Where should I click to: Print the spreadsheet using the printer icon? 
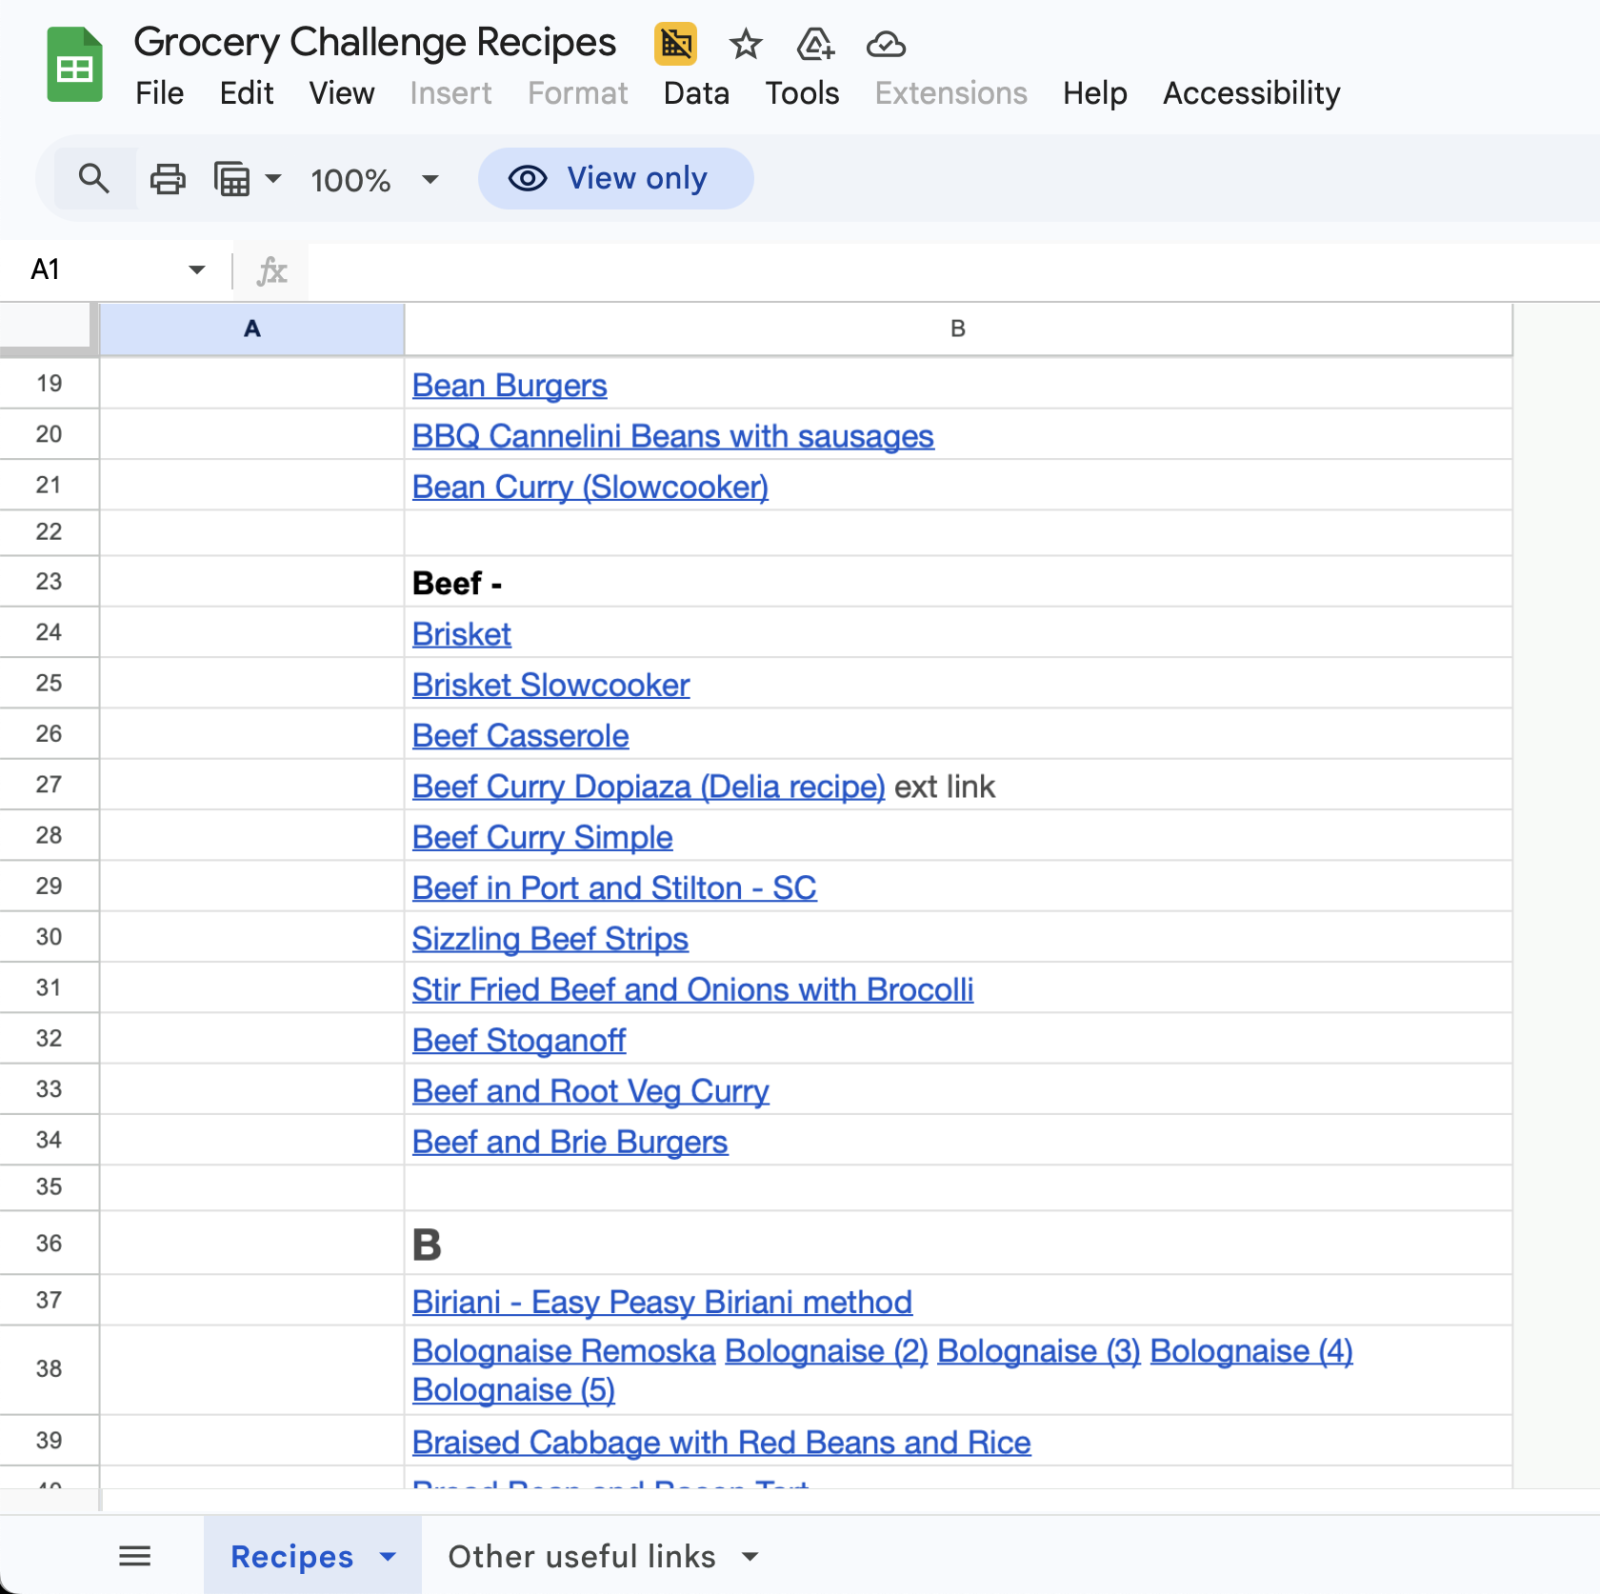166,178
